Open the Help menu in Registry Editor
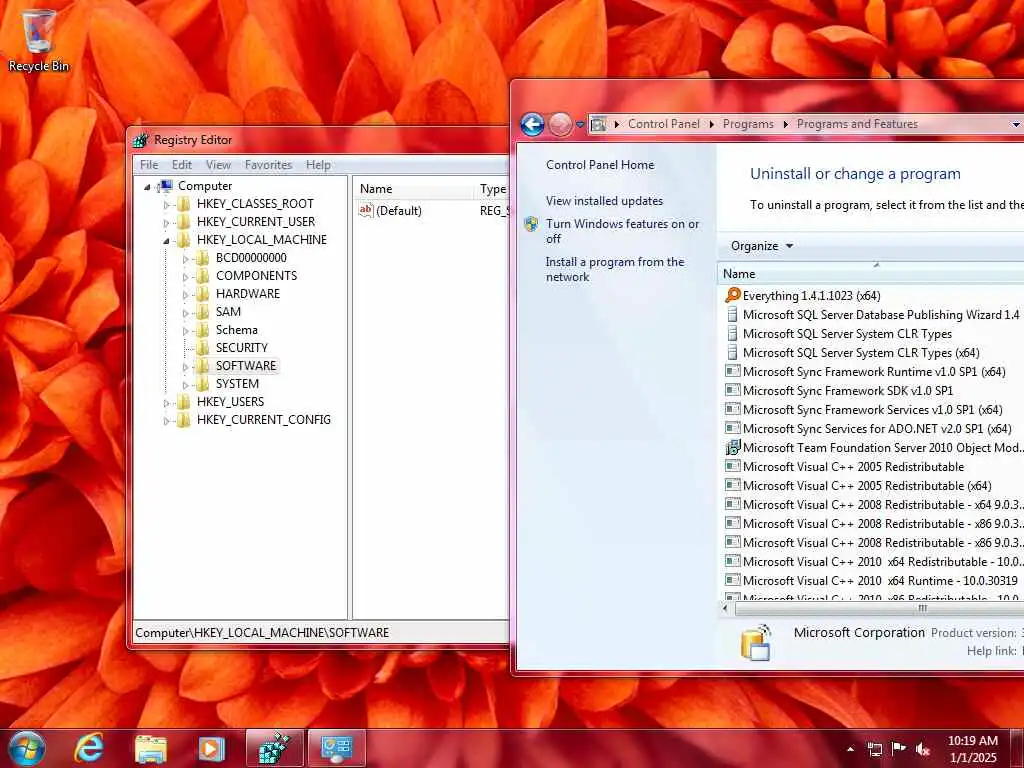The image size is (1024, 768). (318, 165)
